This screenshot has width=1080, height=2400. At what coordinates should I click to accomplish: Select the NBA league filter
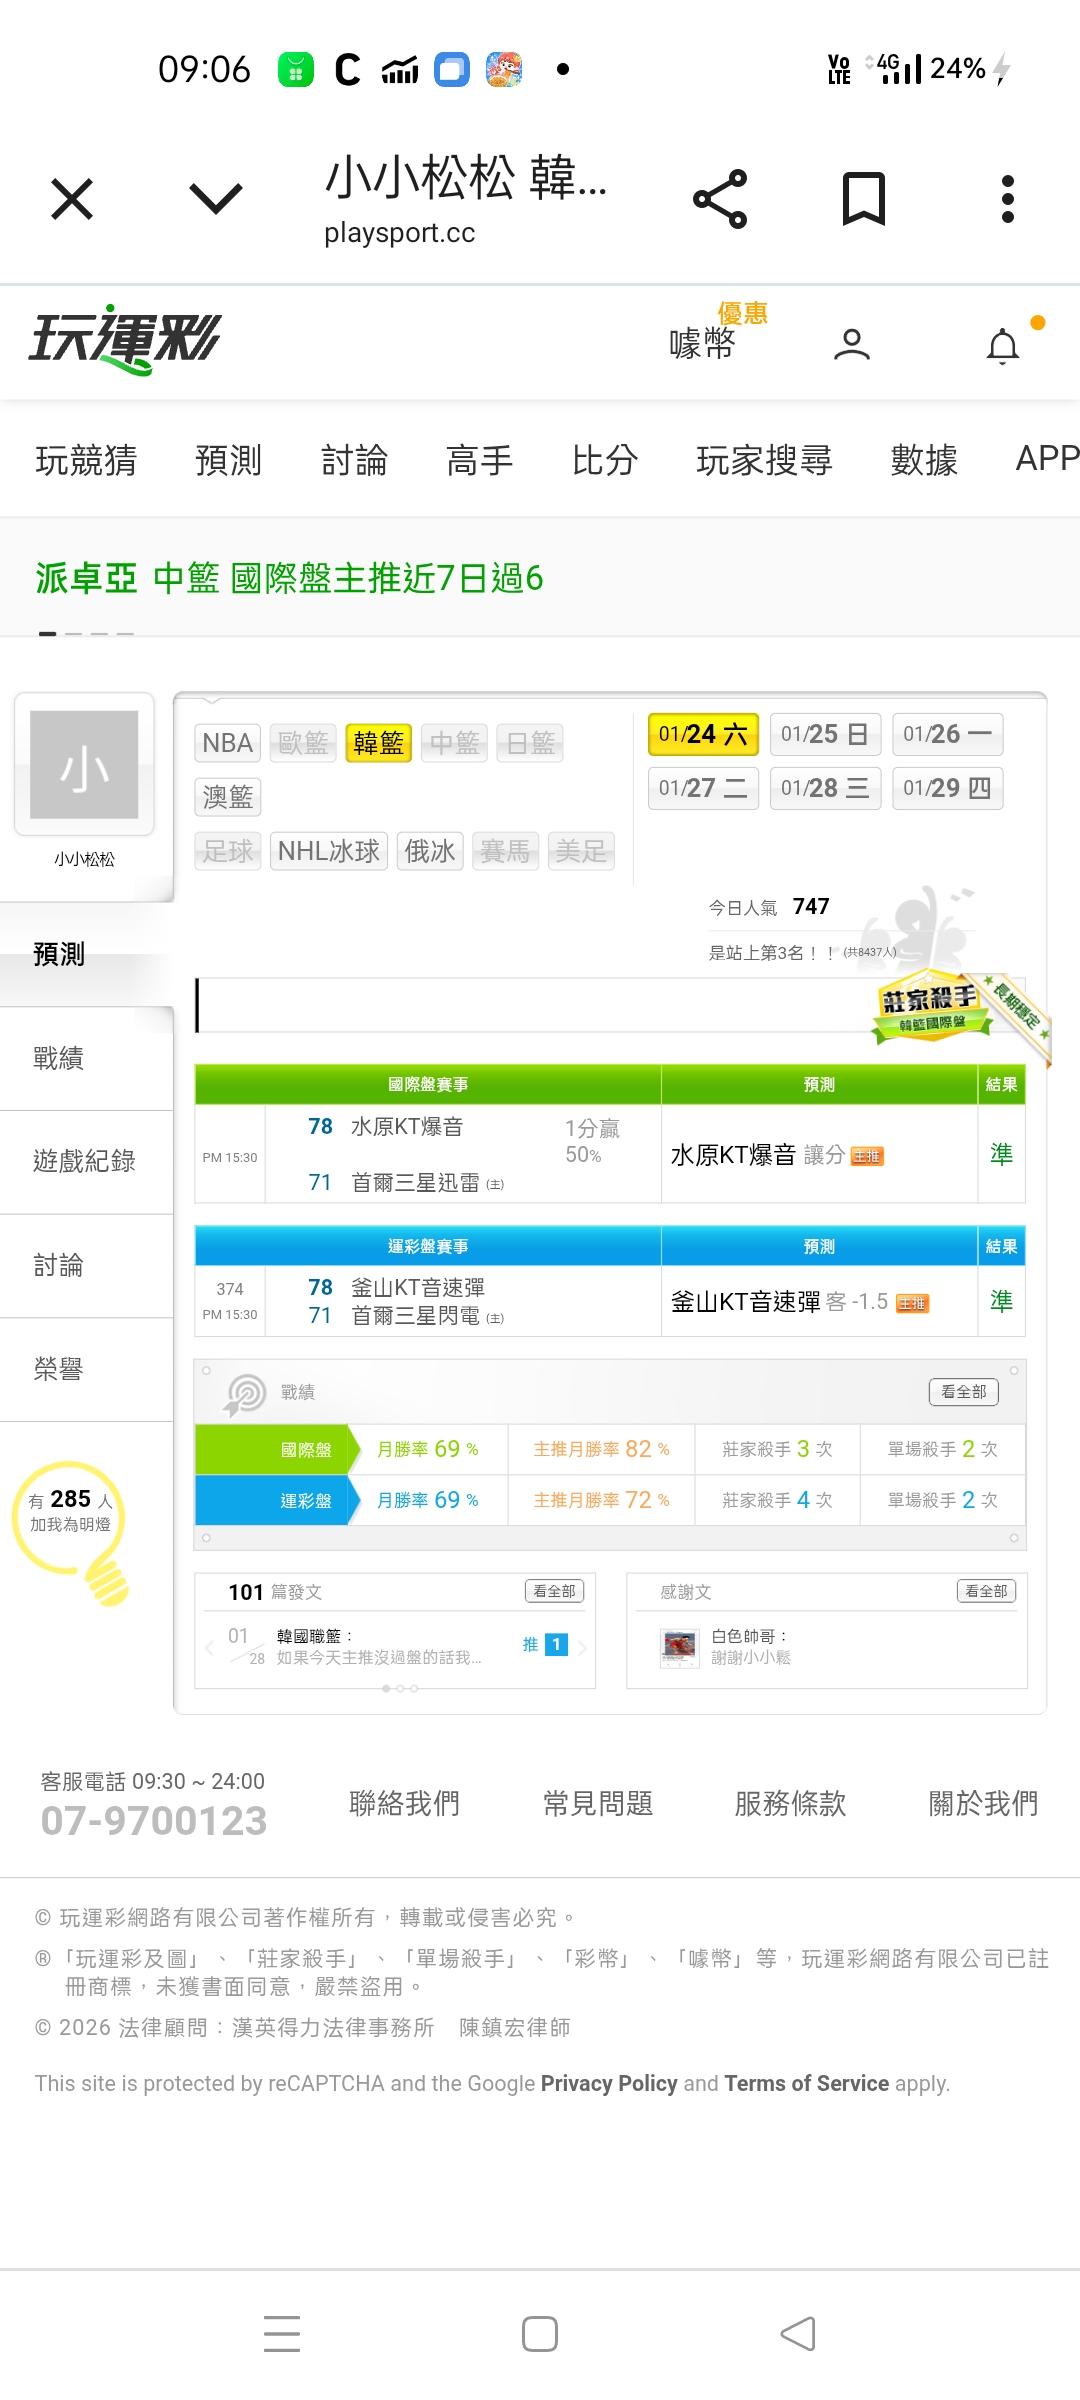pos(227,743)
